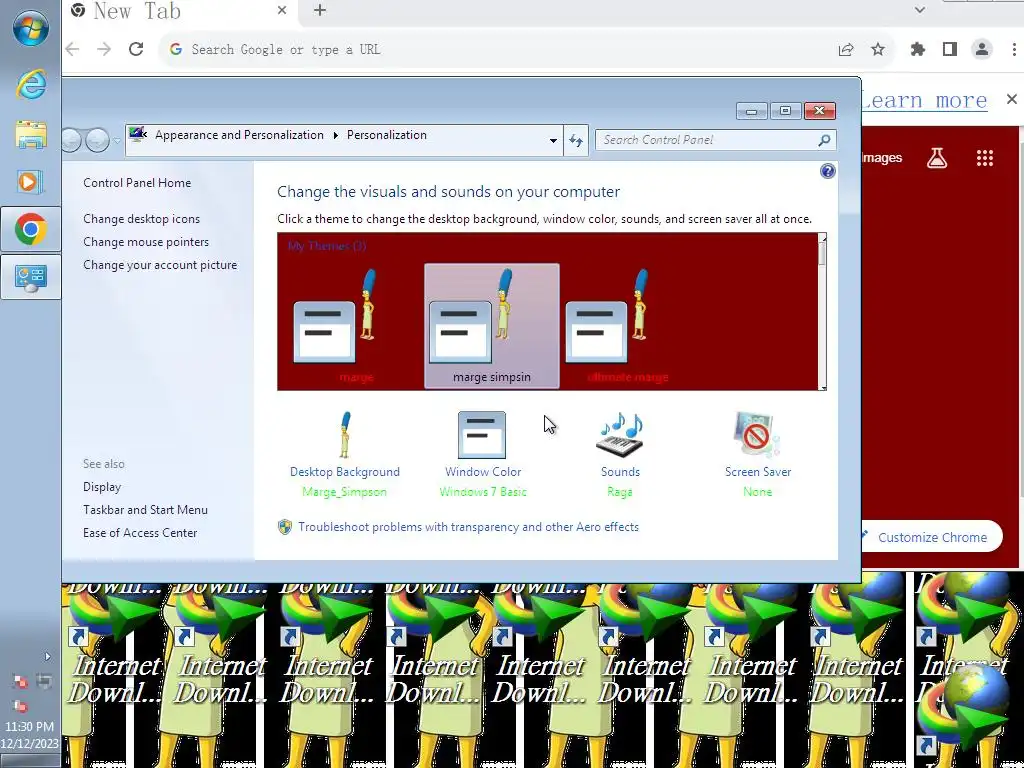Click Troubleshoot problems with transparency link
The image size is (1024, 768).
pyautogui.click(x=468, y=527)
